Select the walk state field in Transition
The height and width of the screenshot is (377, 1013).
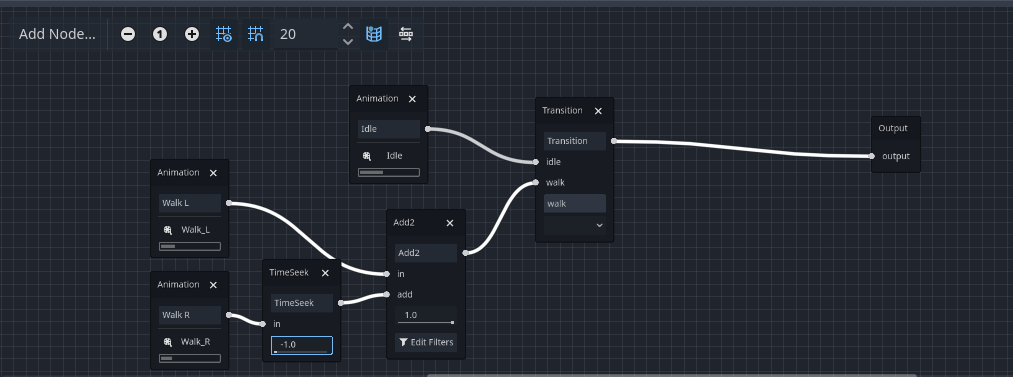click(x=575, y=203)
